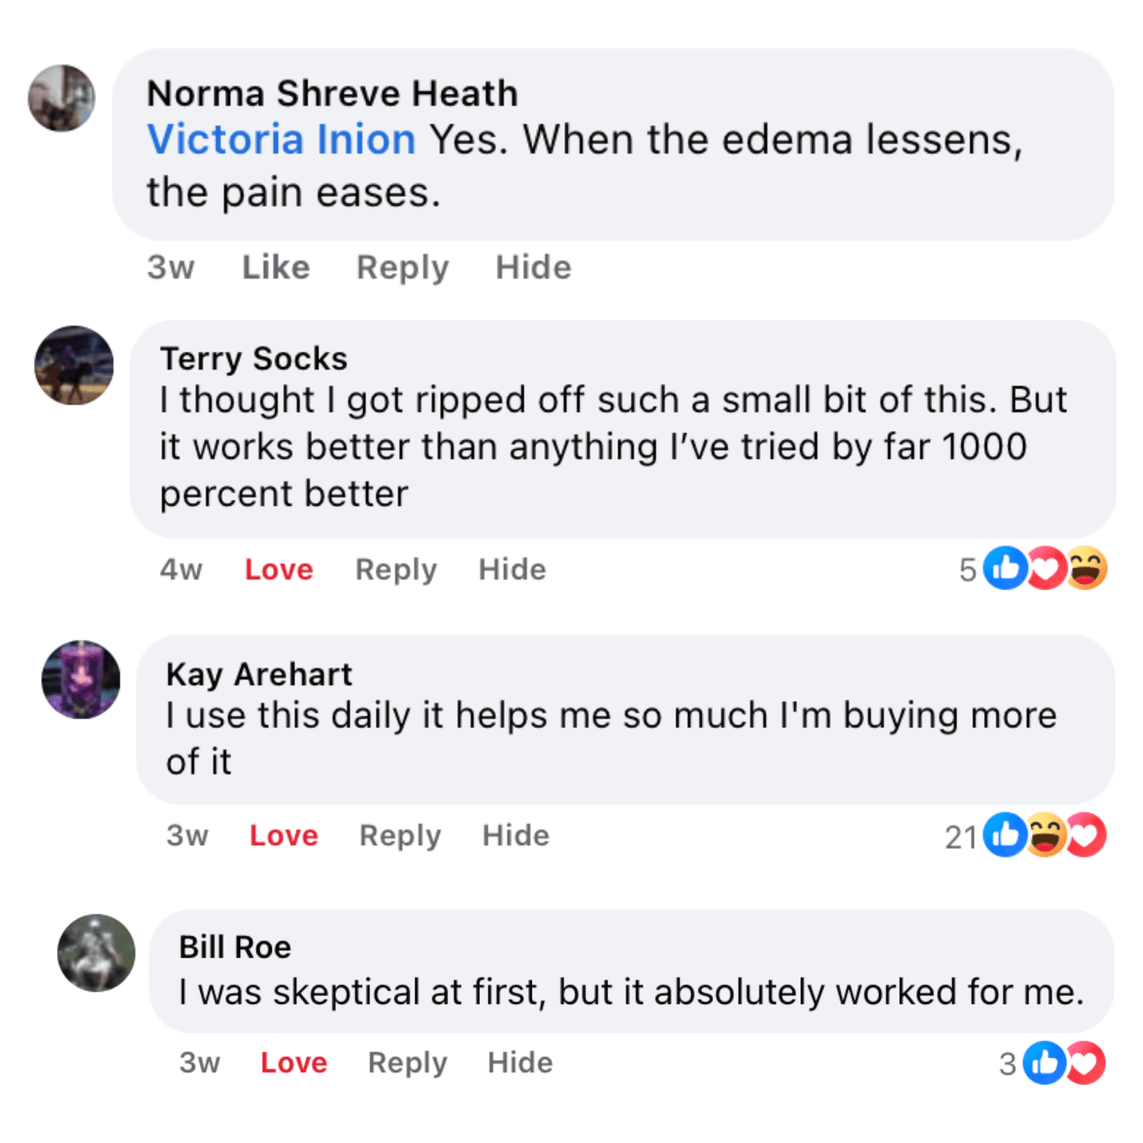The width and height of the screenshot is (1143, 1143).
Task: Like Norma Shreve Heath's comment
Action: pyautogui.click(x=276, y=267)
